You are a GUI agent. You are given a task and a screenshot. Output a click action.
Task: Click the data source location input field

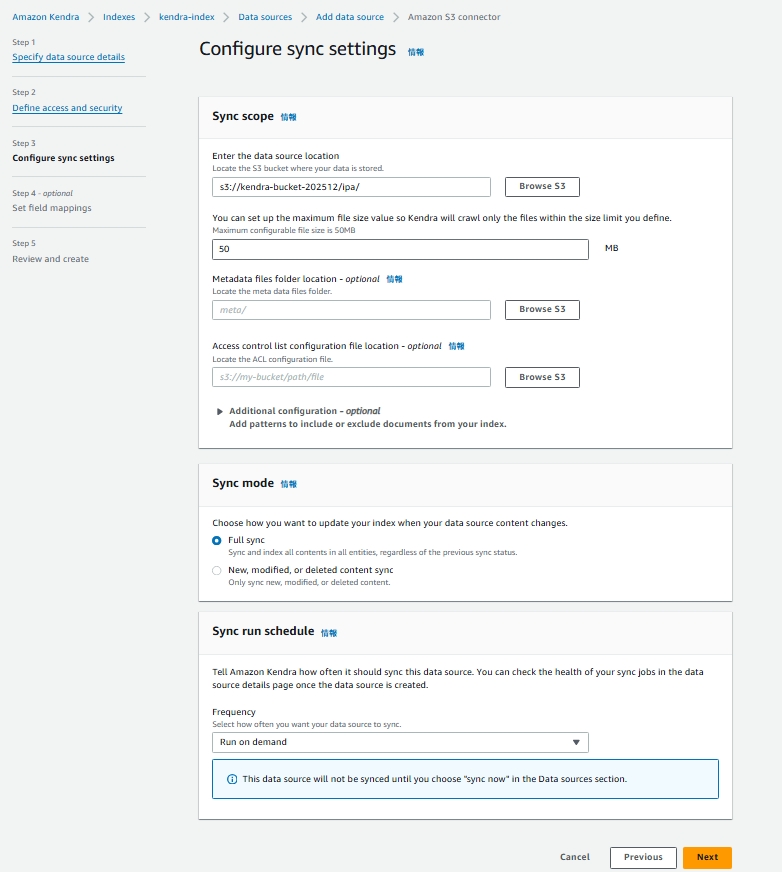(x=351, y=187)
